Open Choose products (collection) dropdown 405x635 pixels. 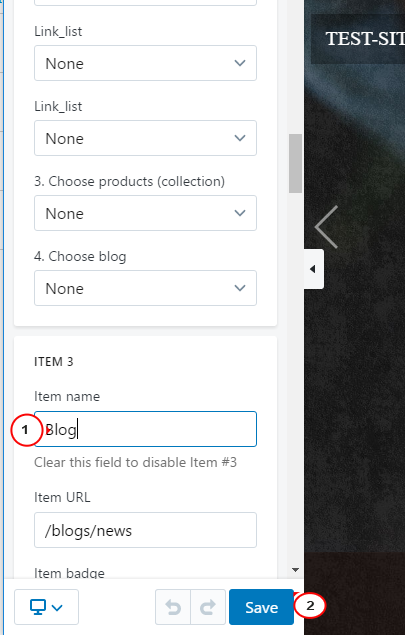[x=145, y=213]
